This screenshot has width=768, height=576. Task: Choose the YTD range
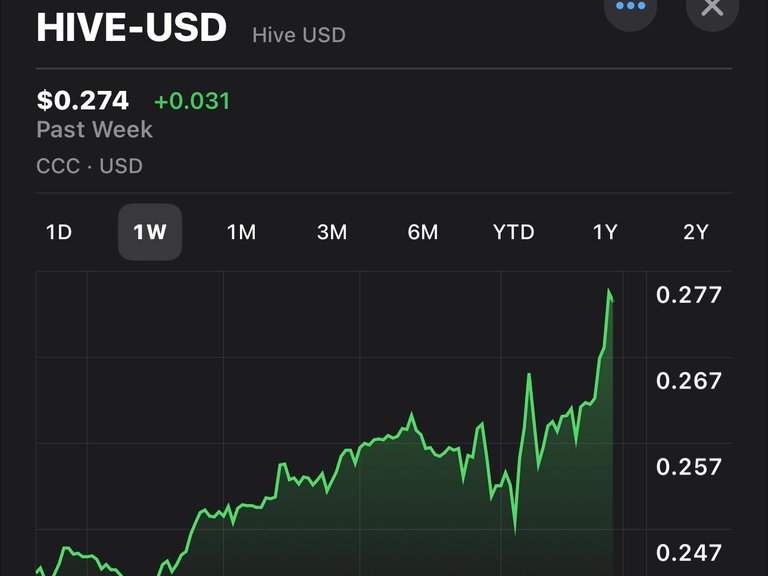pos(514,232)
